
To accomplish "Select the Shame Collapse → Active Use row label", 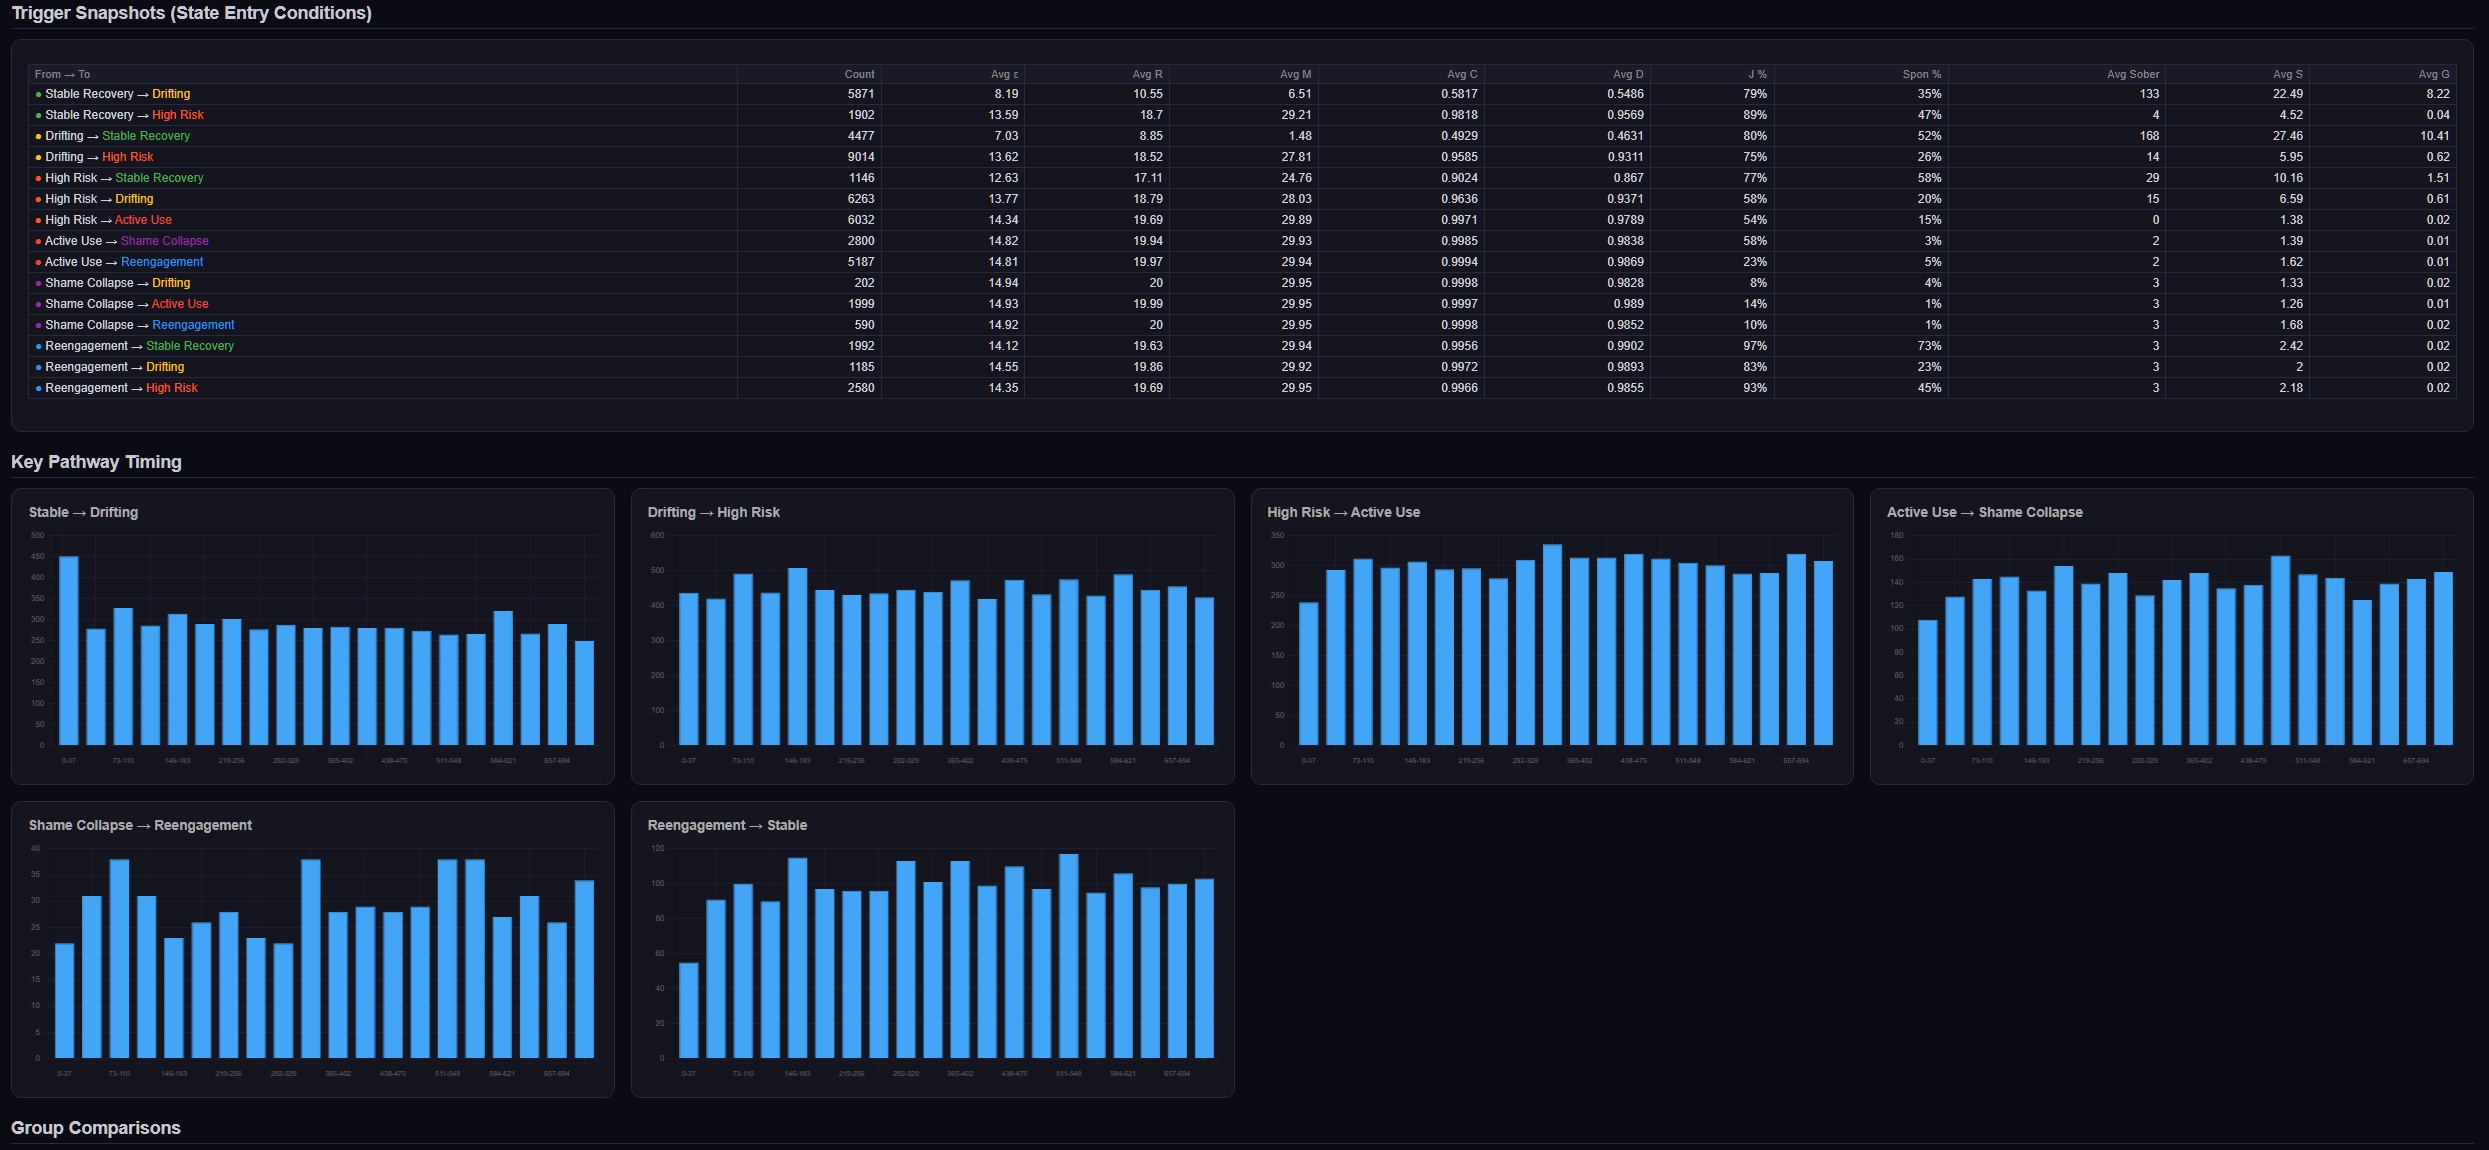I will tap(122, 304).
